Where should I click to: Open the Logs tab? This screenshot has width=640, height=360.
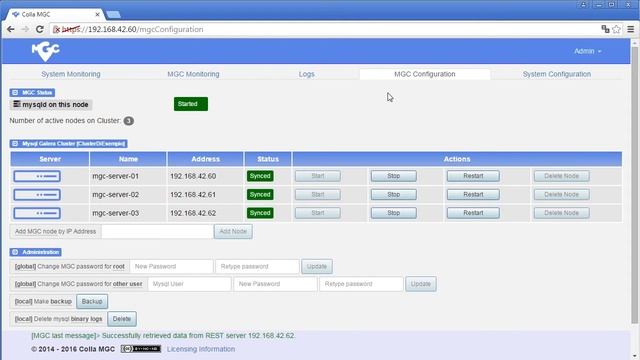[306, 74]
